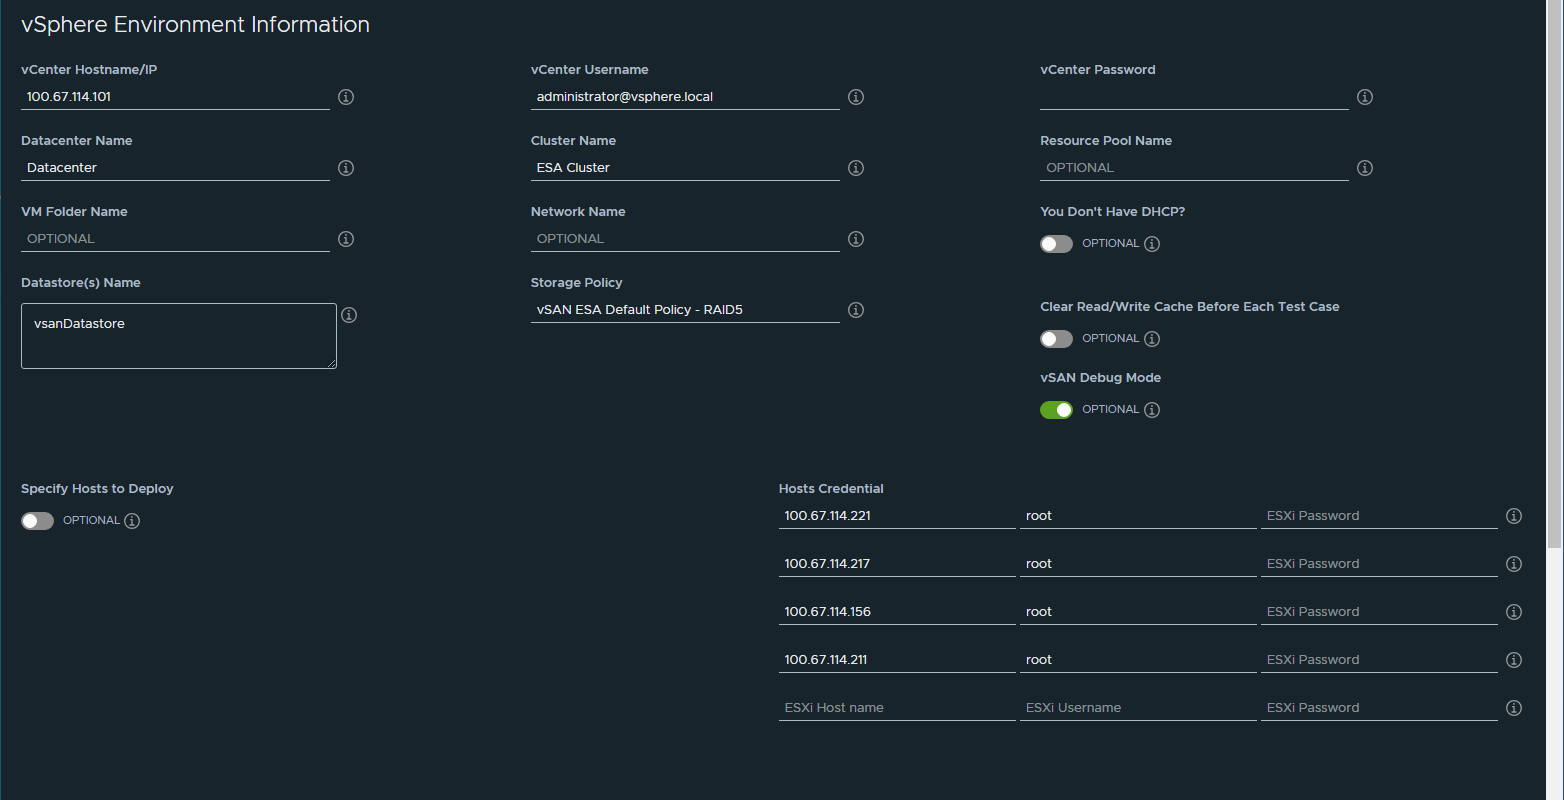The height and width of the screenshot is (800, 1564).
Task: View Cluster Name help info icon
Action: (856, 168)
